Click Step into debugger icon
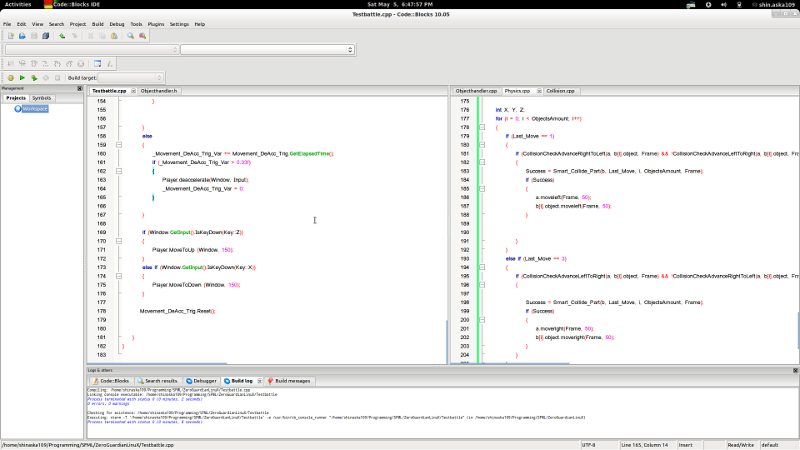 point(57,64)
